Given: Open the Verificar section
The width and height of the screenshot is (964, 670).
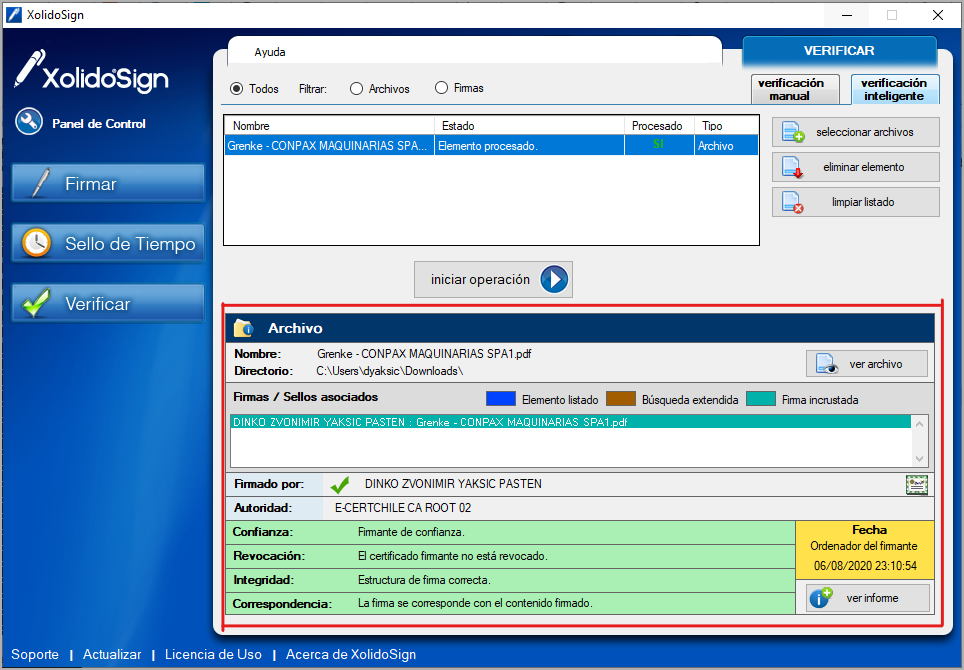Looking at the screenshot, I should coord(108,304).
